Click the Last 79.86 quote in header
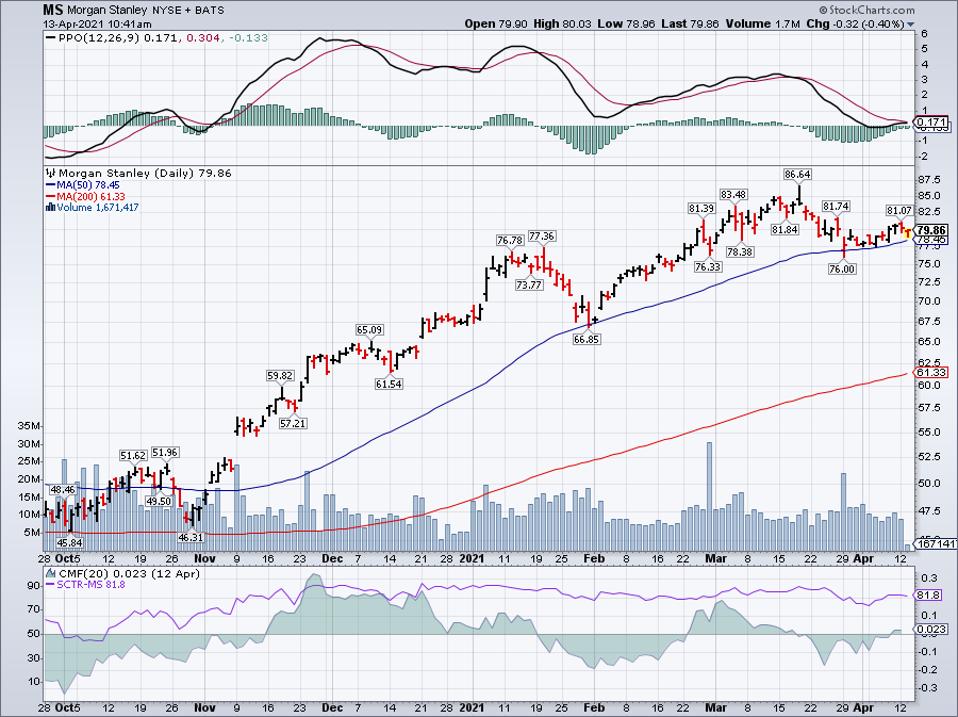This screenshot has width=958, height=717. (x=690, y=24)
